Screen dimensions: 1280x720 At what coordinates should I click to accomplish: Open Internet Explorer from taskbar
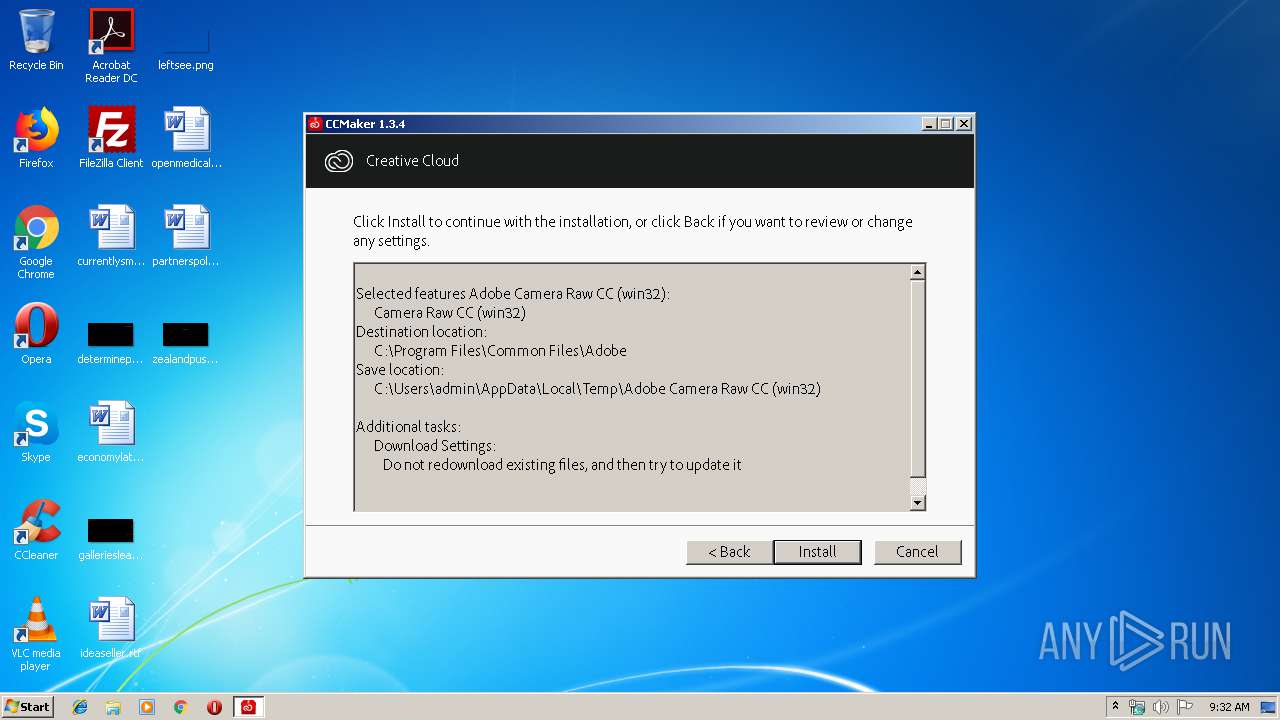click(x=80, y=707)
